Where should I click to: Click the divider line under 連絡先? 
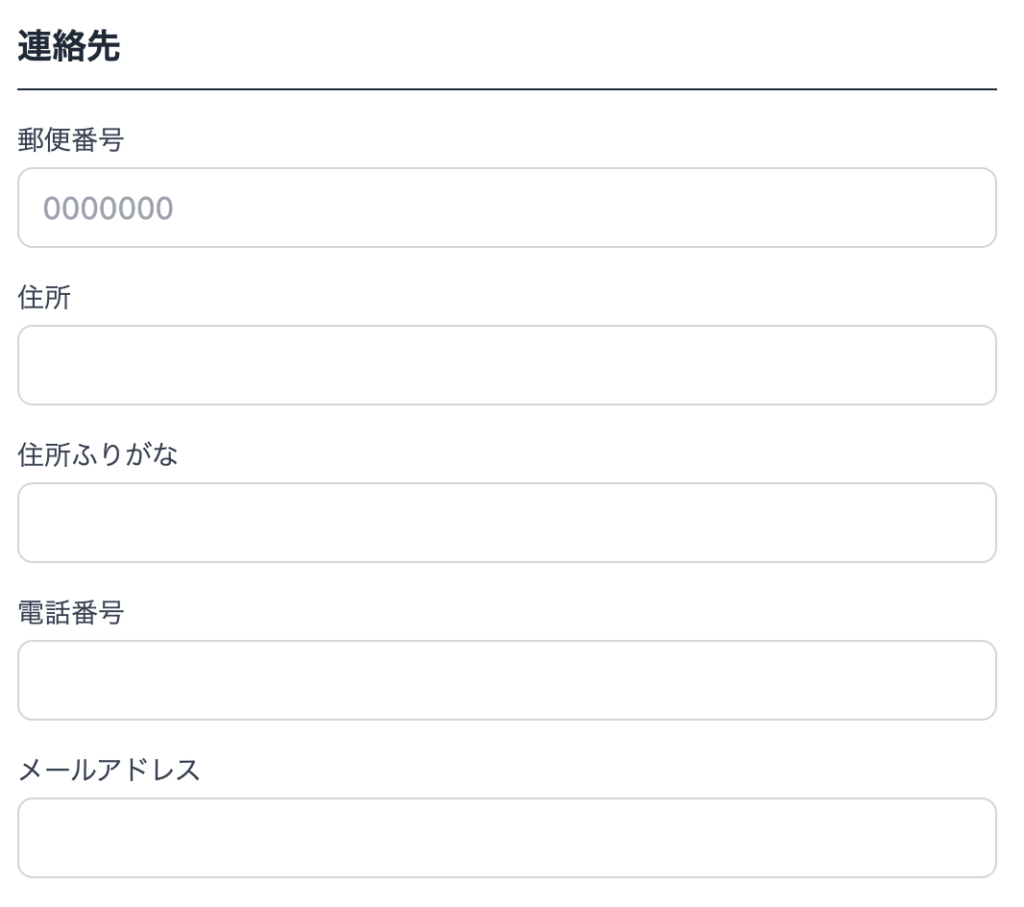pos(507,90)
